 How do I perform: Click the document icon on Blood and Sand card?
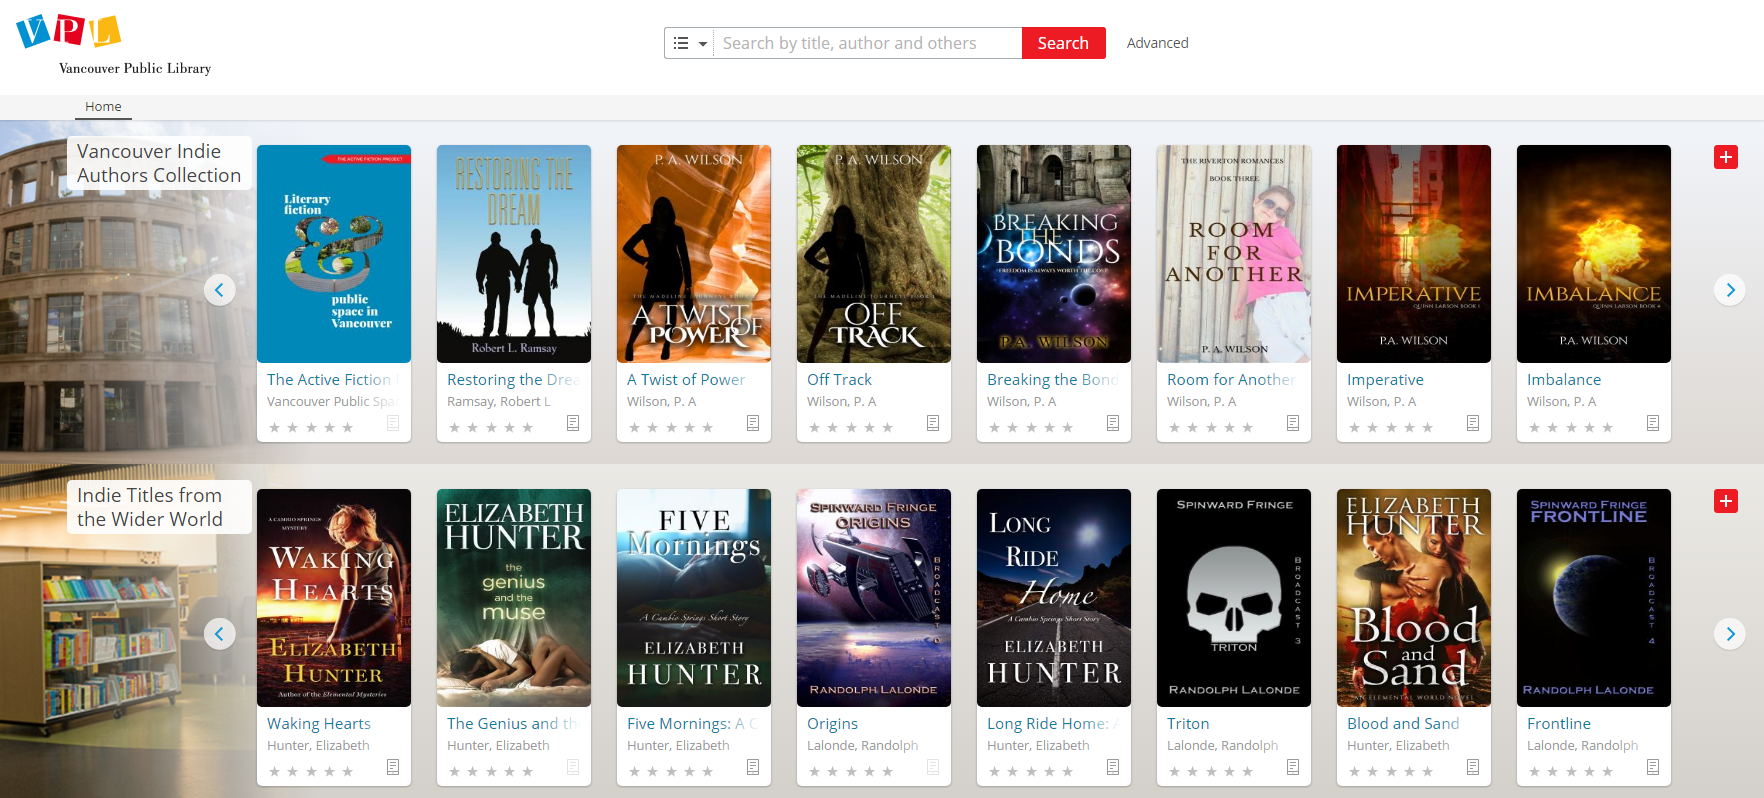tap(1473, 767)
